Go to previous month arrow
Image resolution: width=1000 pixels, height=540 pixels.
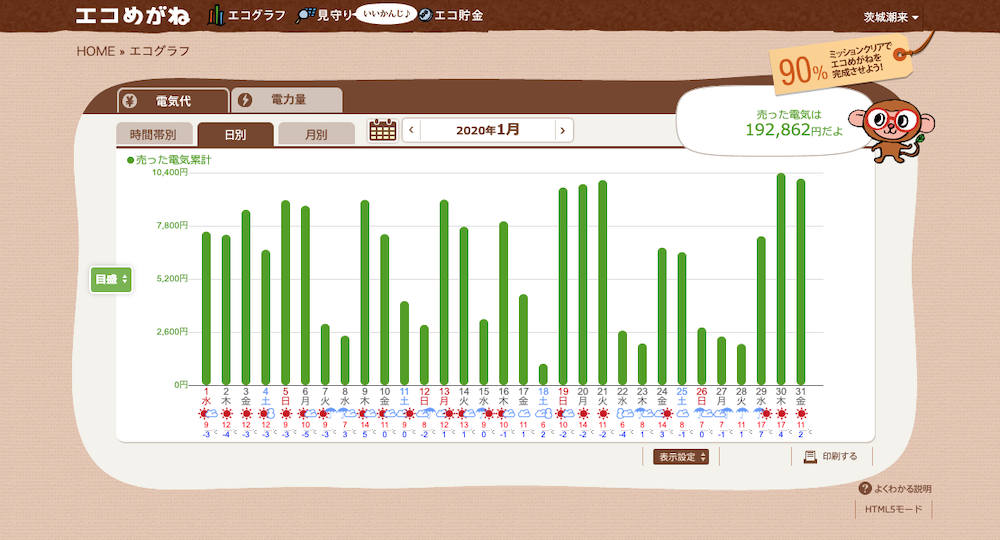coord(411,130)
